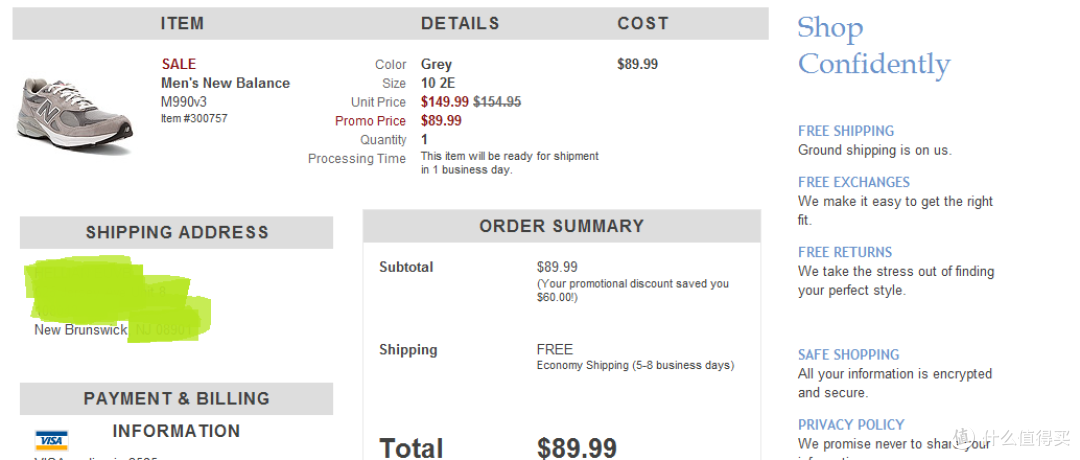Click the Total $89.99 amount

click(577, 448)
